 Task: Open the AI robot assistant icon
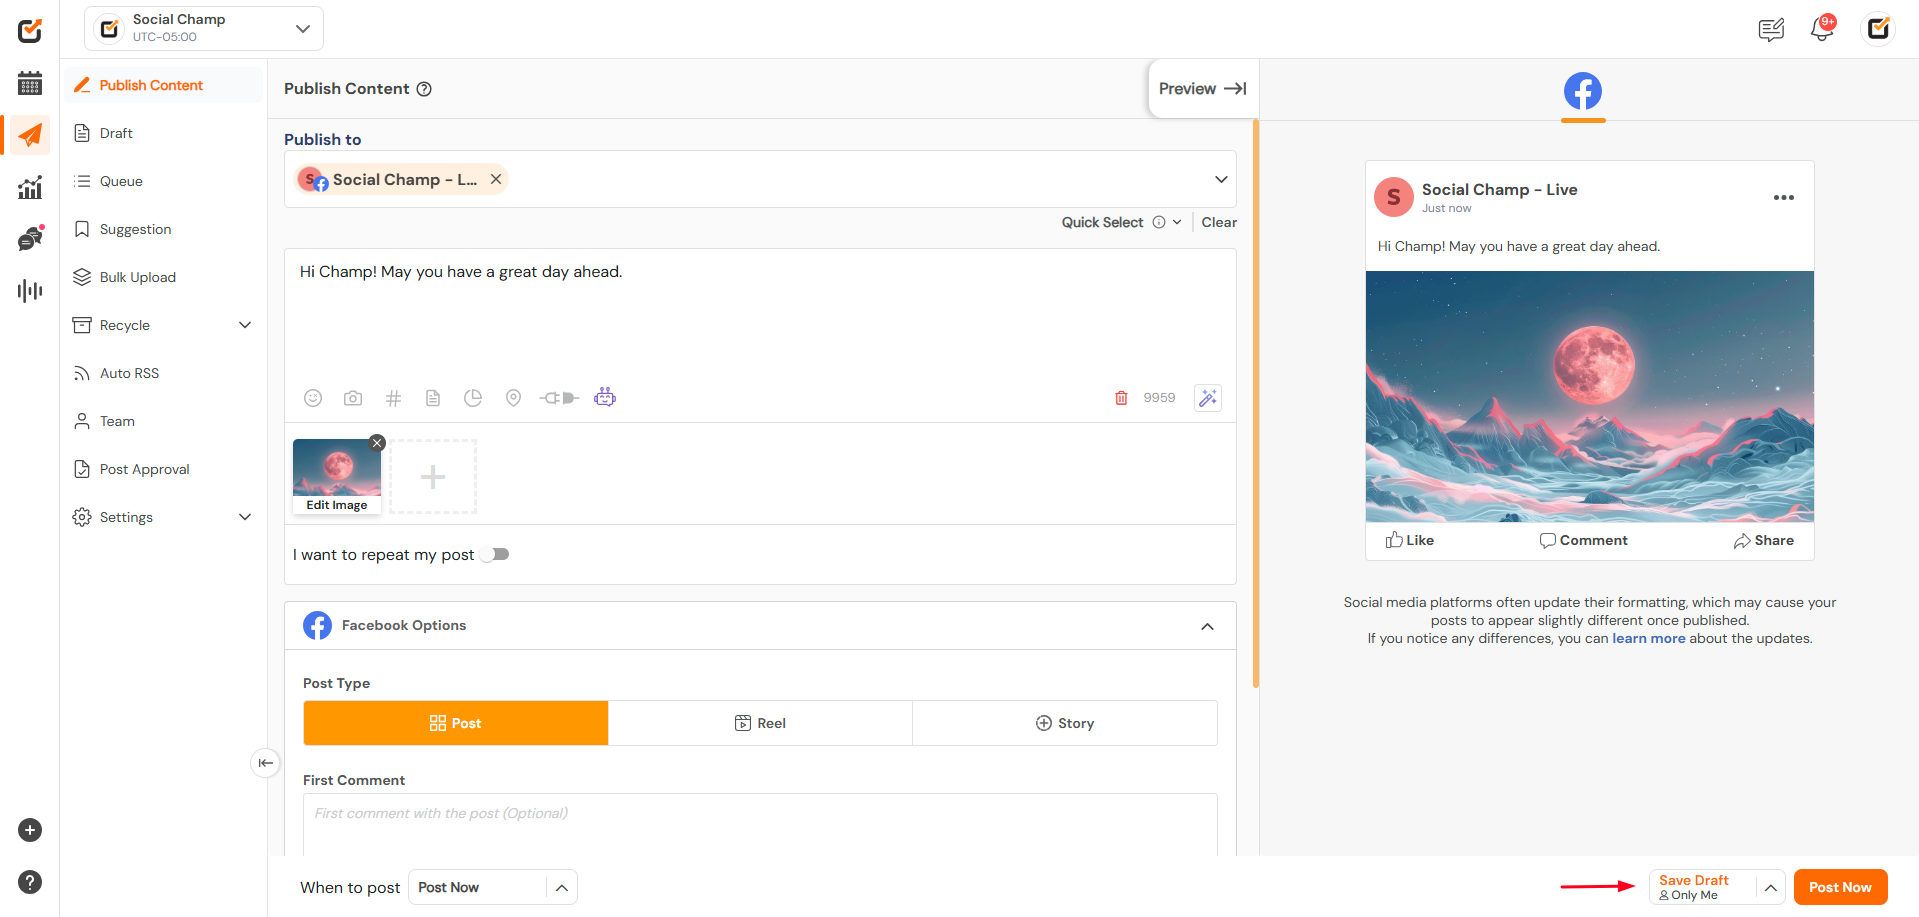pyautogui.click(x=605, y=397)
